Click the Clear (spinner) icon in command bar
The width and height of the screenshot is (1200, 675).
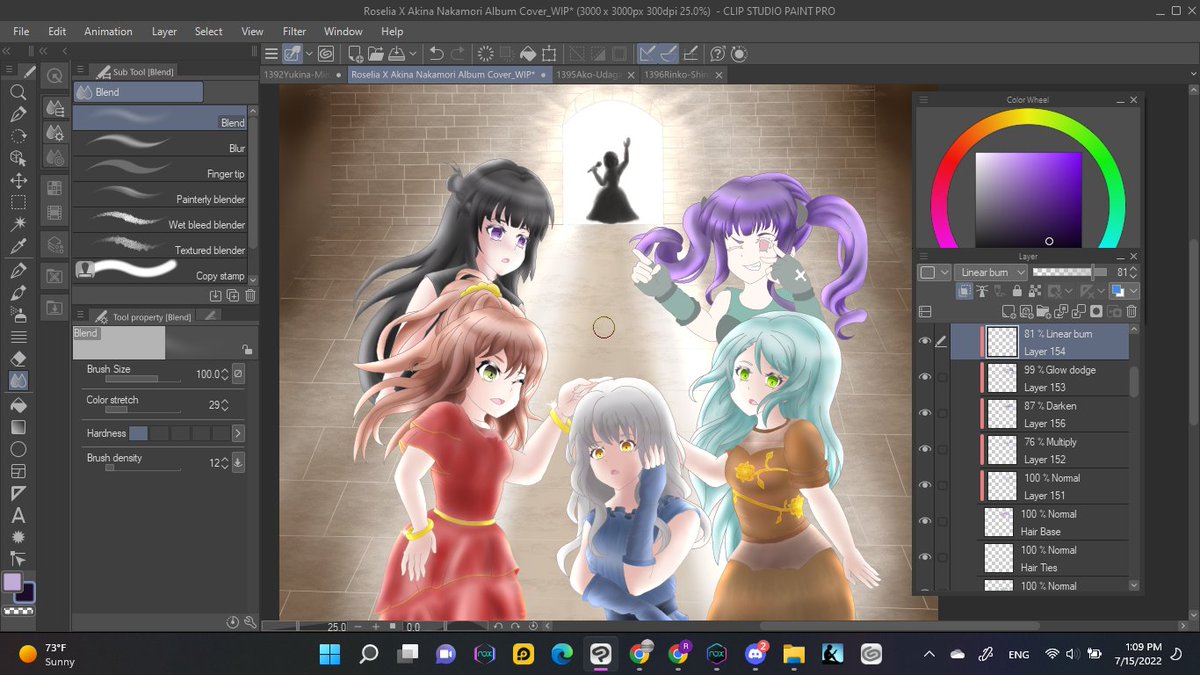(486, 53)
